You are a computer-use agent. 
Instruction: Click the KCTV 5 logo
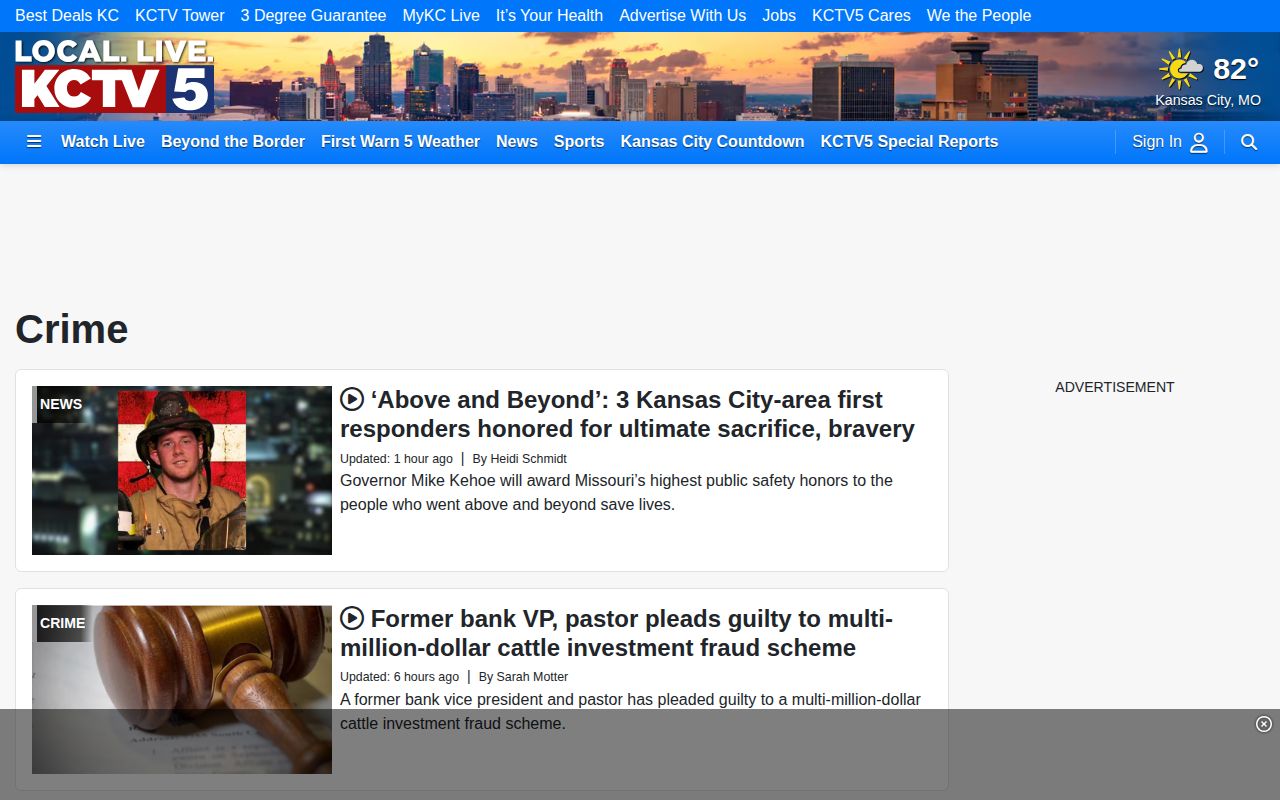(114, 76)
